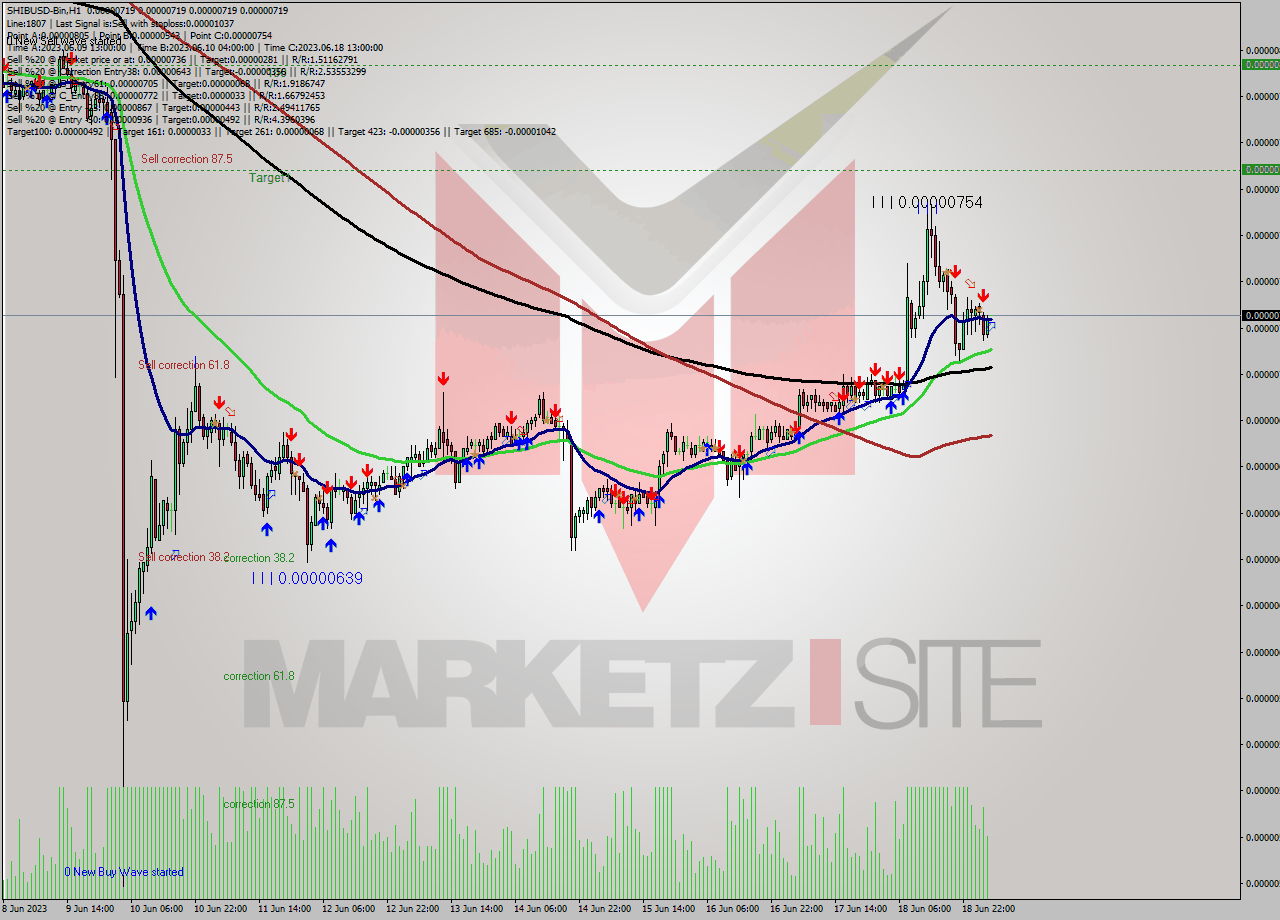Click the '13 Jun 14:00' time axis label
This screenshot has width=1280, height=920.
pos(475,908)
